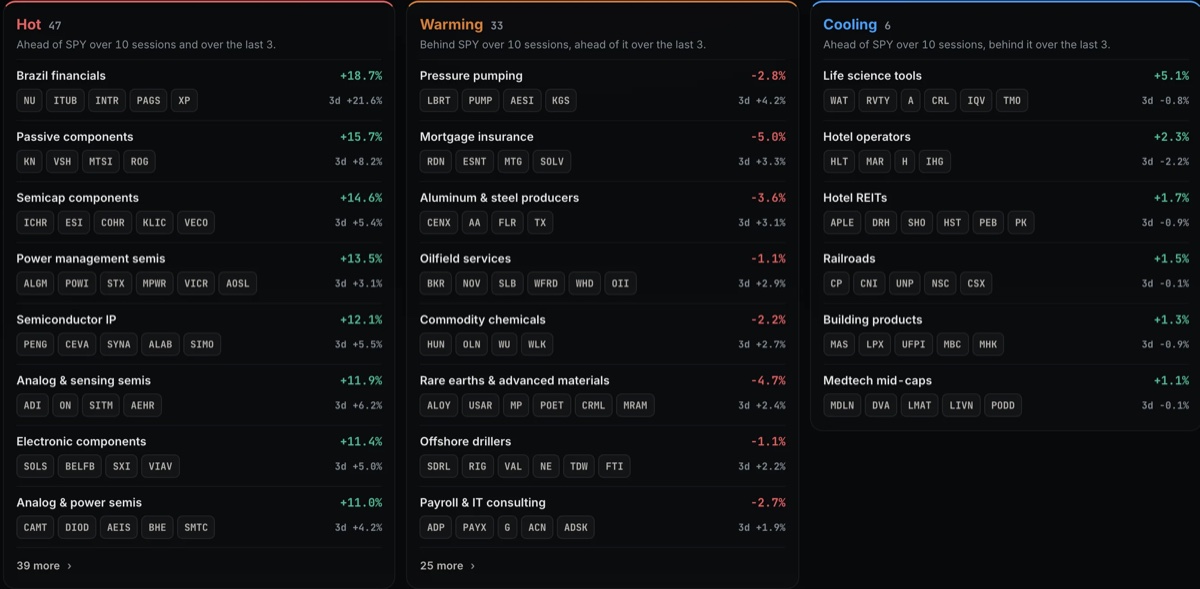This screenshot has width=1200, height=589.
Task: Open the Pressure pumping theme
Action: point(471,76)
